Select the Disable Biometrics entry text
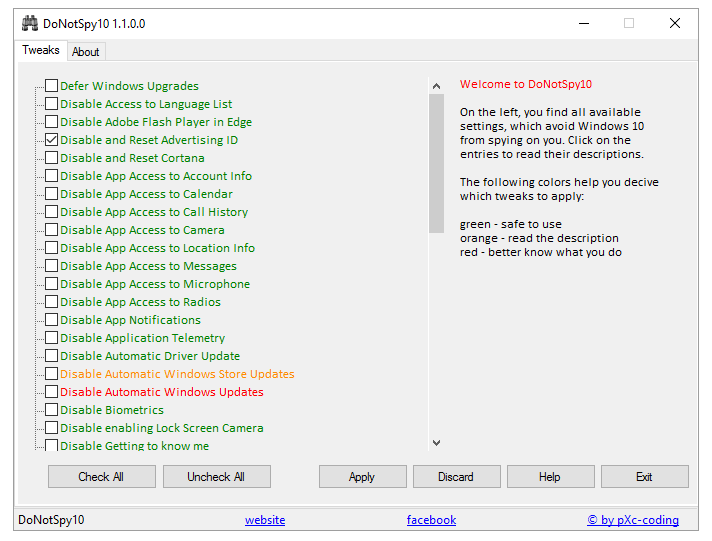The image size is (712, 541). [112, 410]
